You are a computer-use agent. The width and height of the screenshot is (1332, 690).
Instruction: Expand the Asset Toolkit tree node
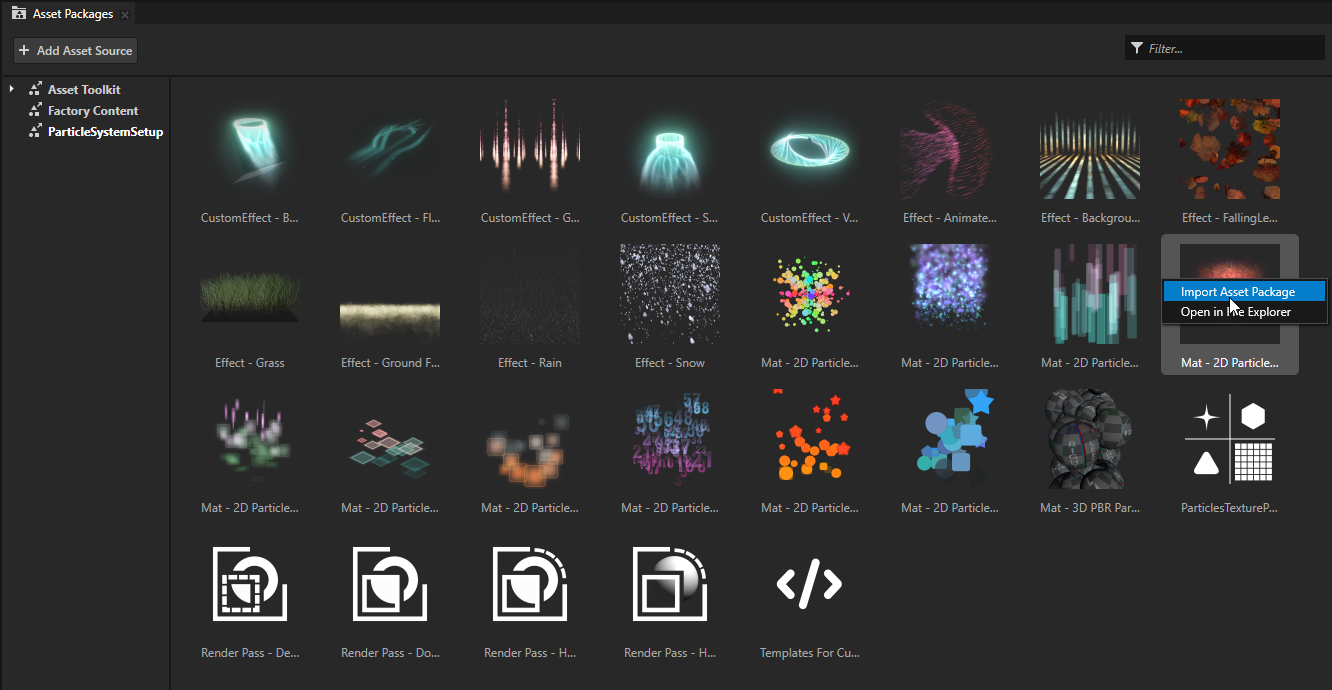point(11,88)
